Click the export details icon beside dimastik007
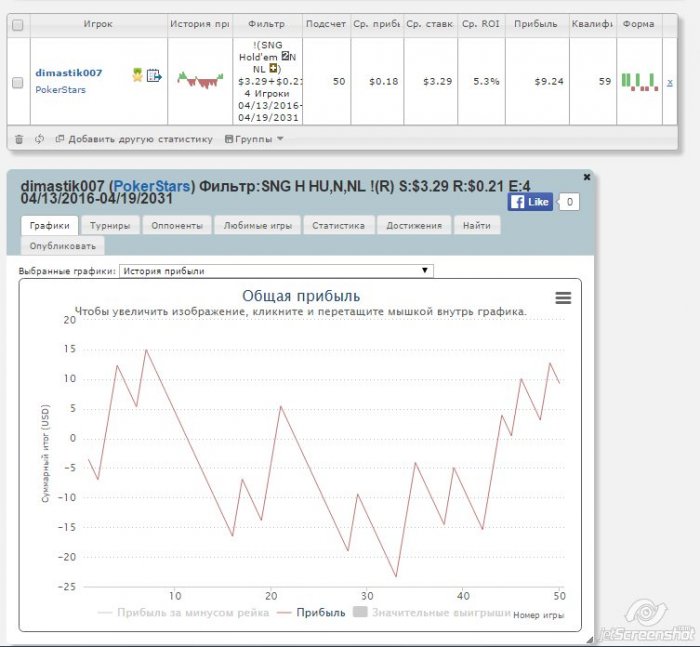The width and height of the screenshot is (700, 647). [154, 75]
